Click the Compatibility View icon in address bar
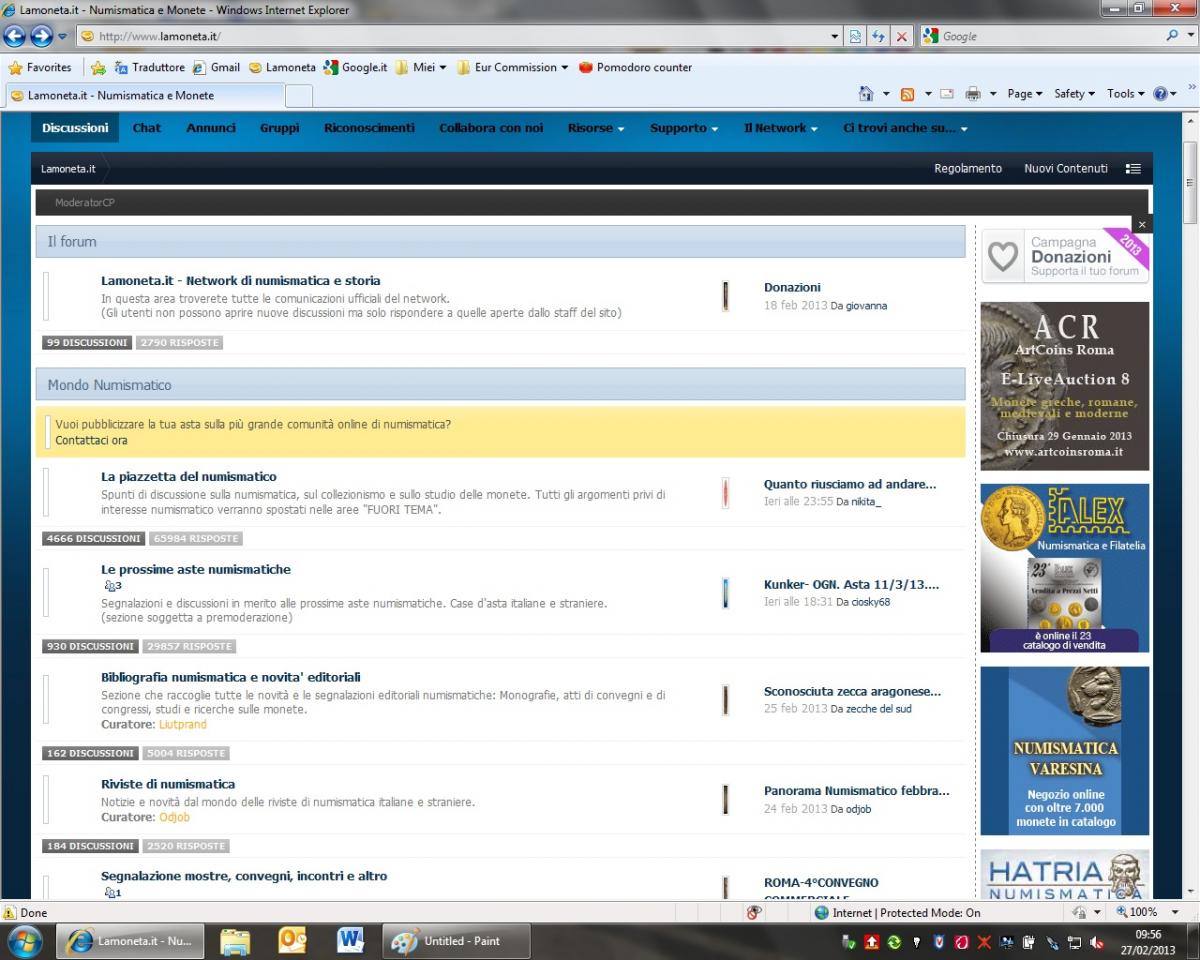The height and width of the screenshot is (960, 1200). [857, 37]
